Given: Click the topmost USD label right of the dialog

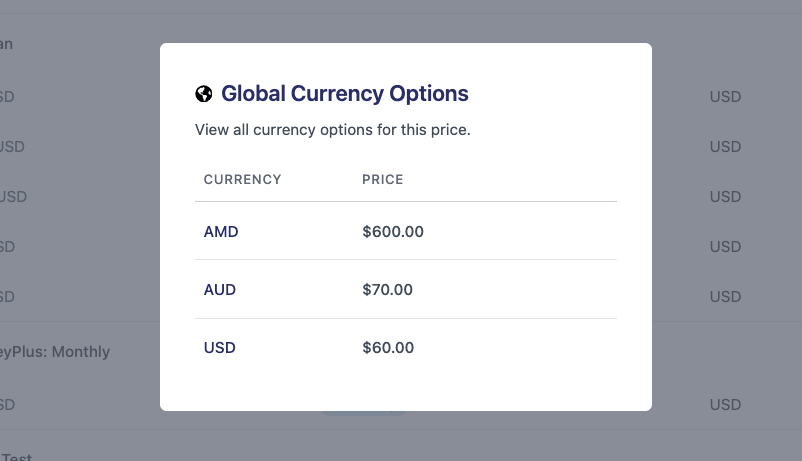Looking at the screenshot, I should pyautogui.click(x=725, y=97).
